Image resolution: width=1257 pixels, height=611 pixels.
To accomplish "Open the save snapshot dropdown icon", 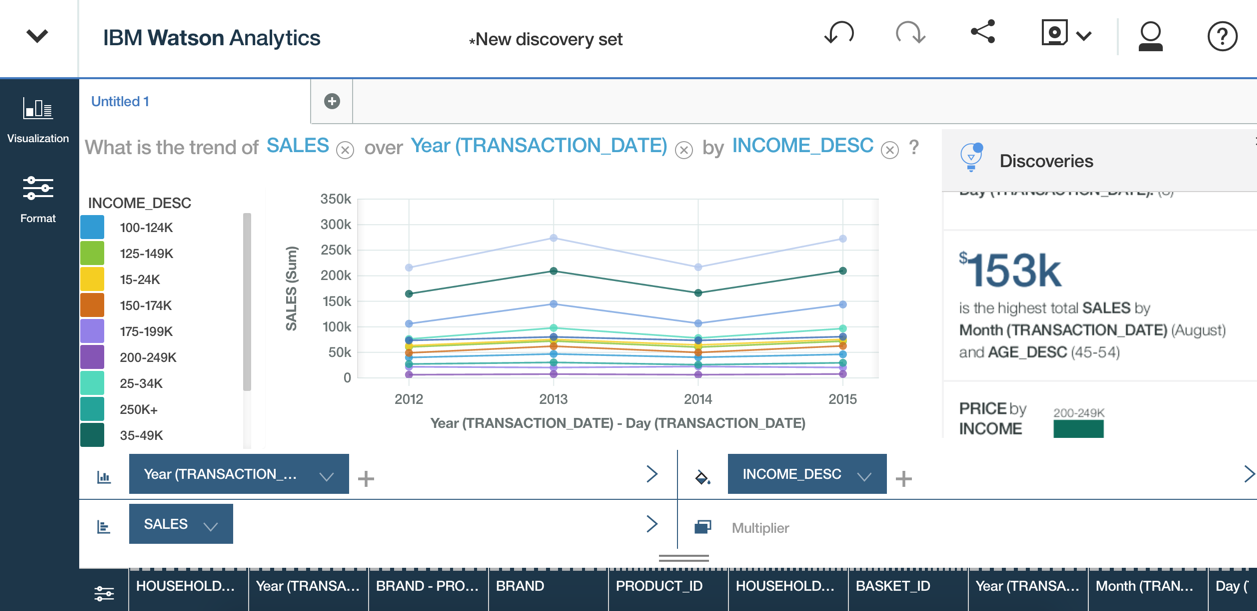I will [1066, 34].
